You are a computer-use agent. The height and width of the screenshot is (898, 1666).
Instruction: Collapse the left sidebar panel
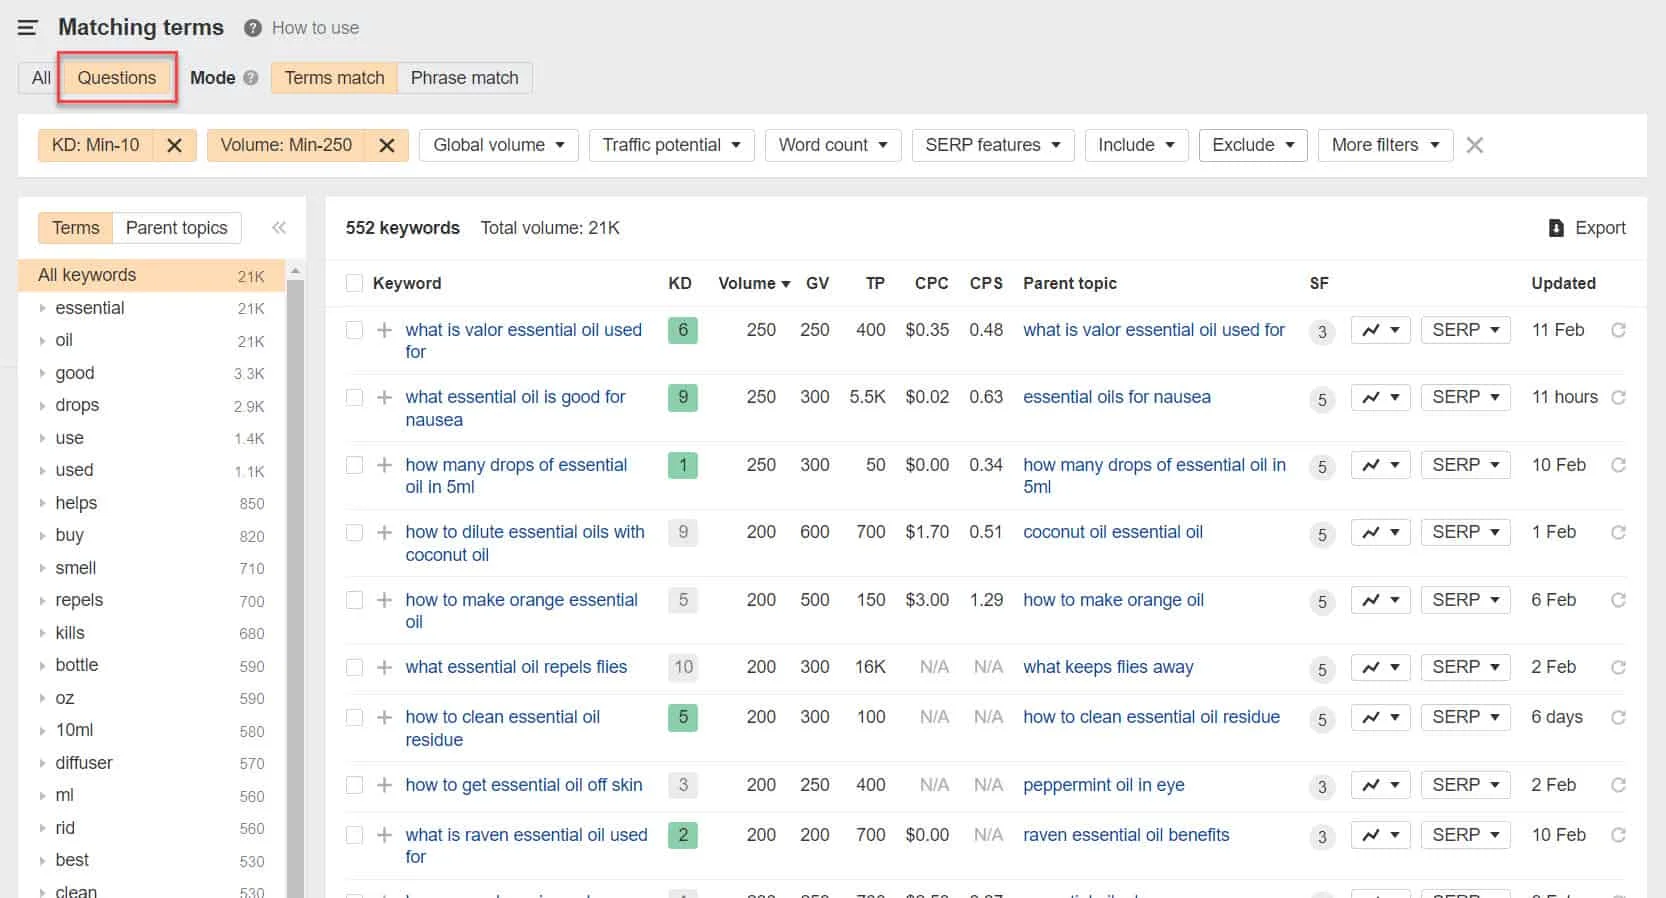tap(279, 228)
